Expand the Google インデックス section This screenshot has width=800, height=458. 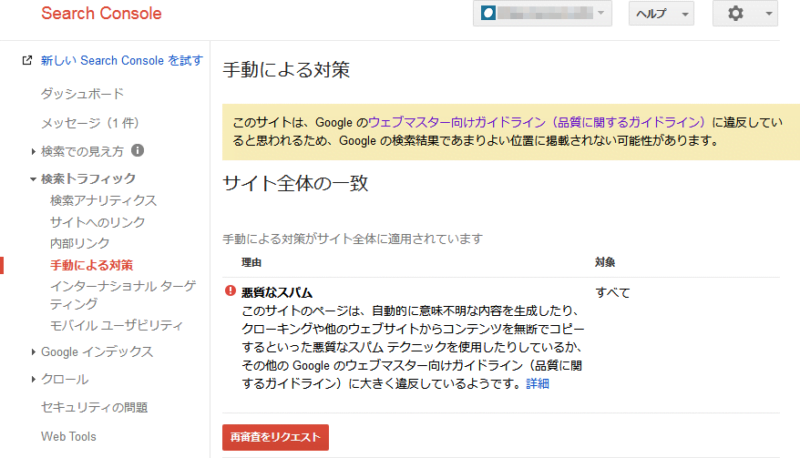[x=96, y=352]
